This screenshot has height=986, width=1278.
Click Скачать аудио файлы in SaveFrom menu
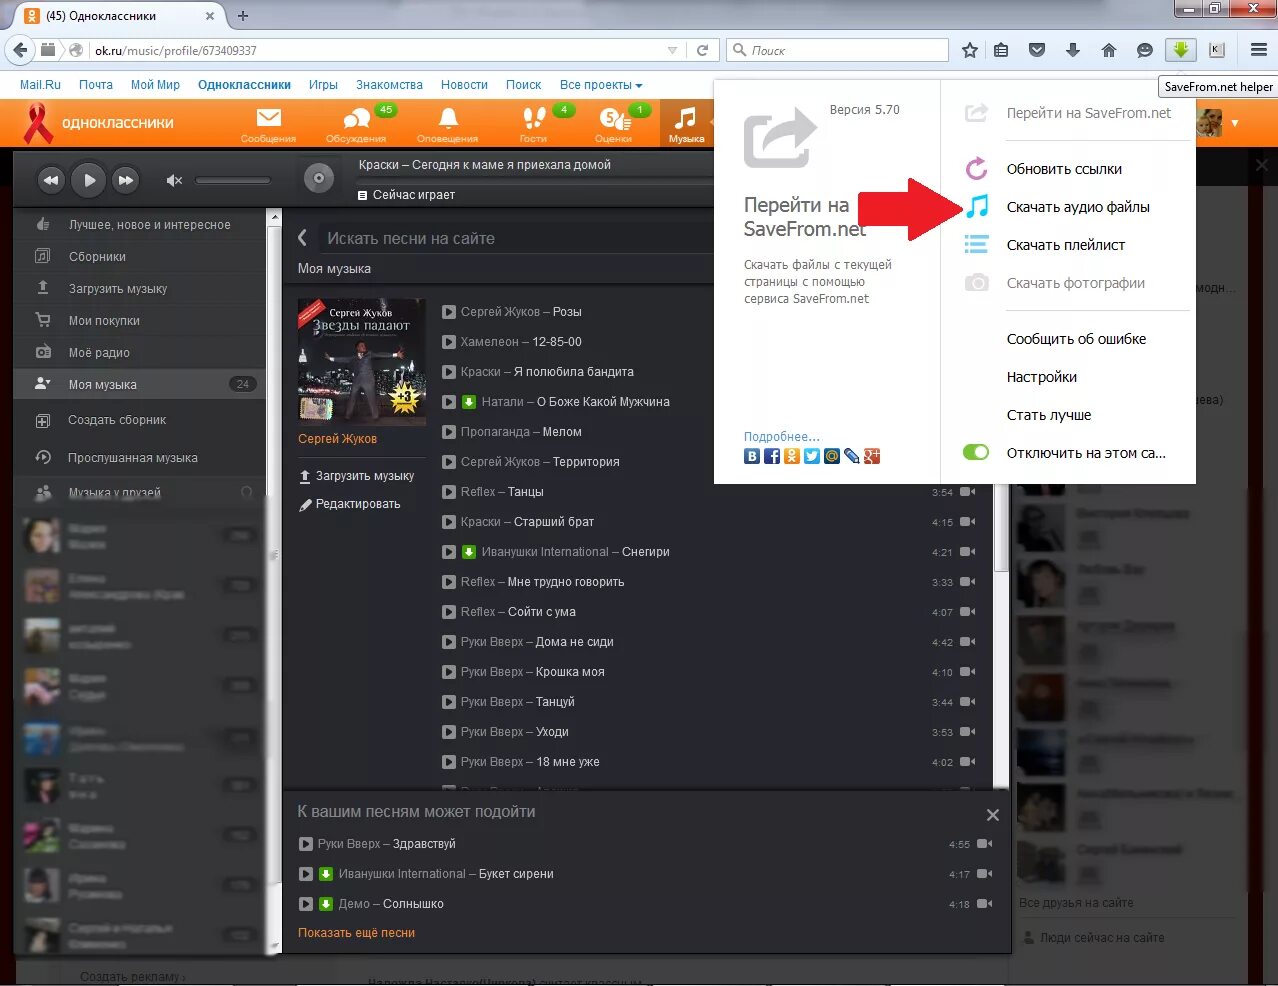pos(1078,207)
